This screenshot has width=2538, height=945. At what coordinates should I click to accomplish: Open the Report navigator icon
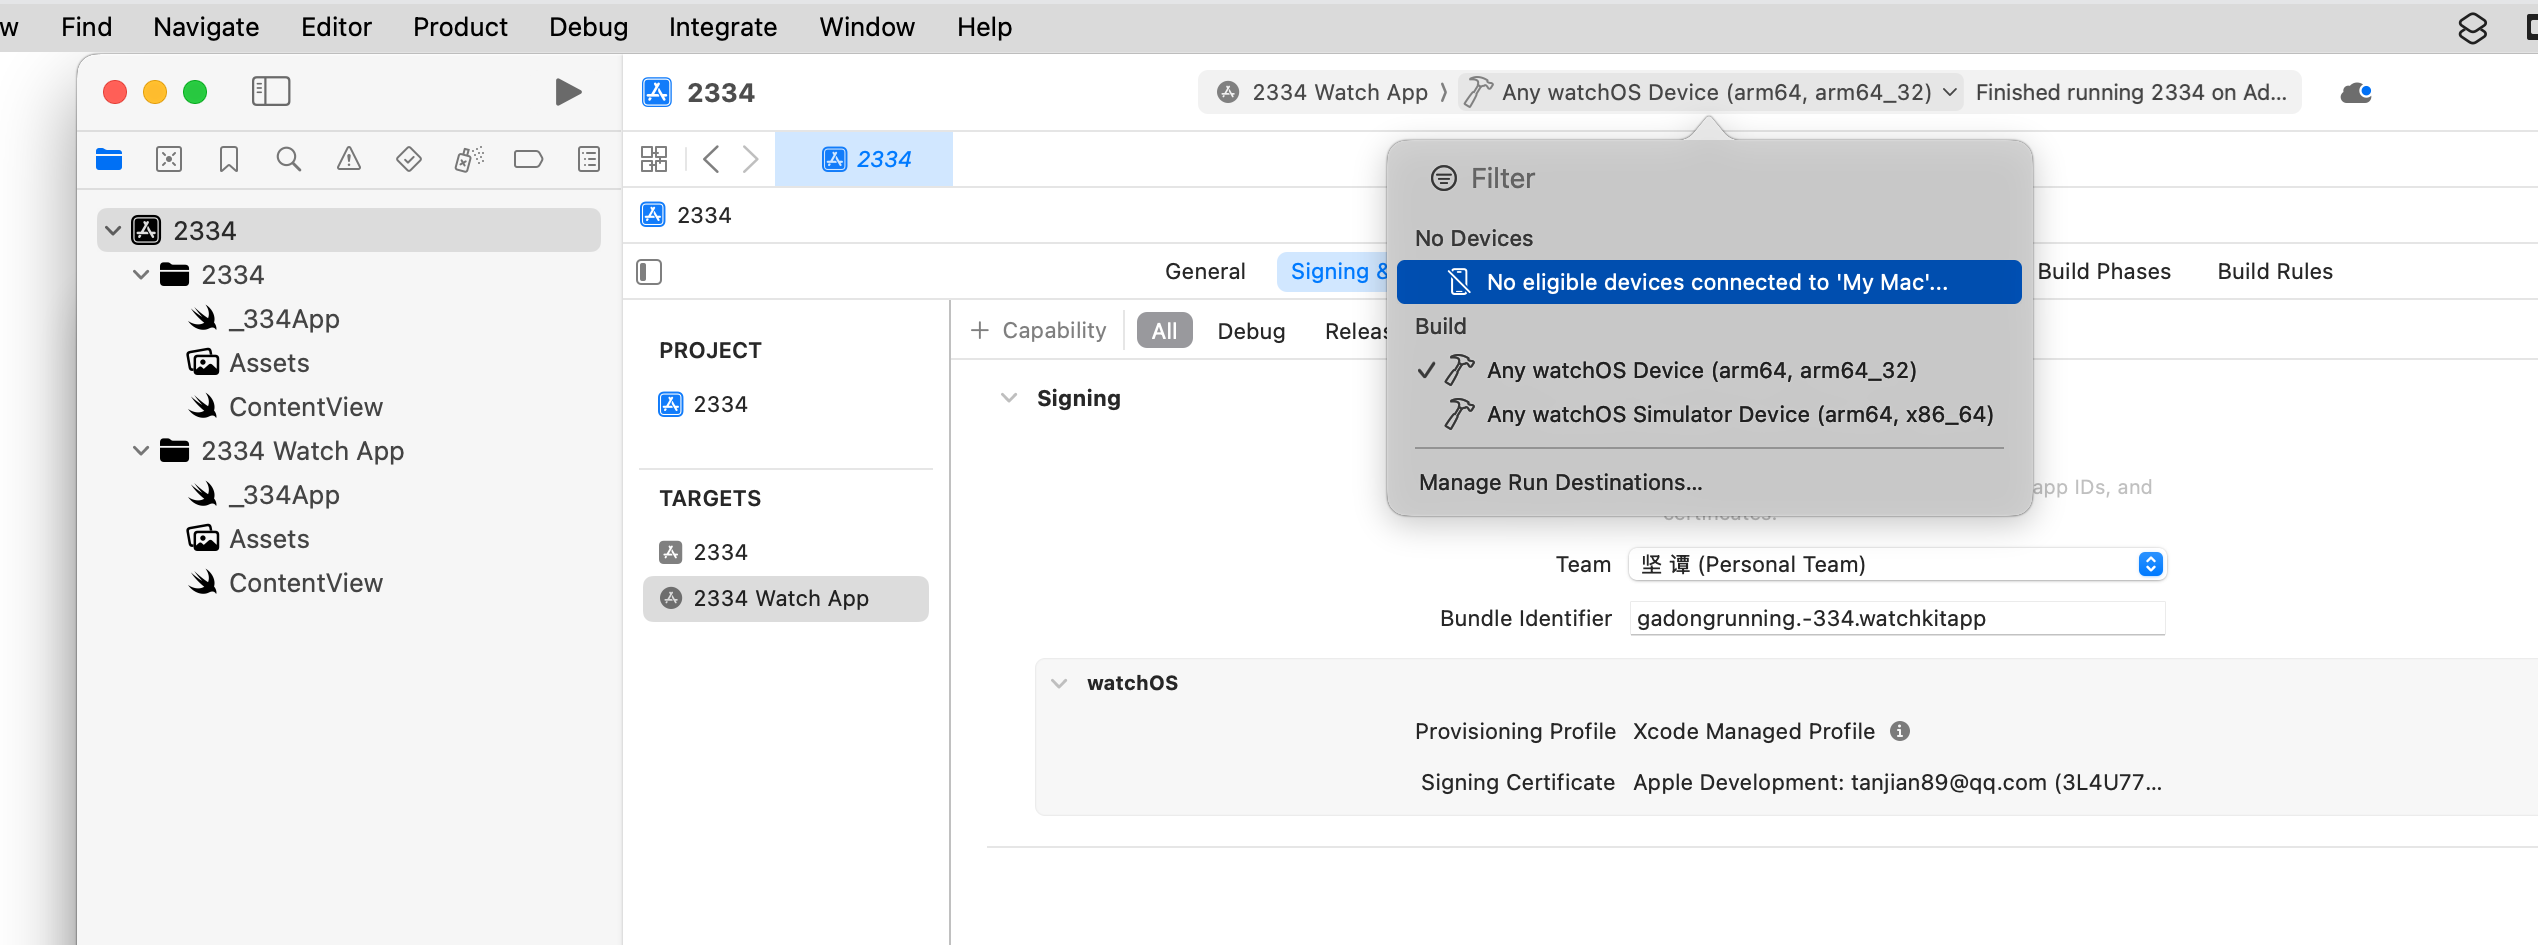[x=589, y=159]
